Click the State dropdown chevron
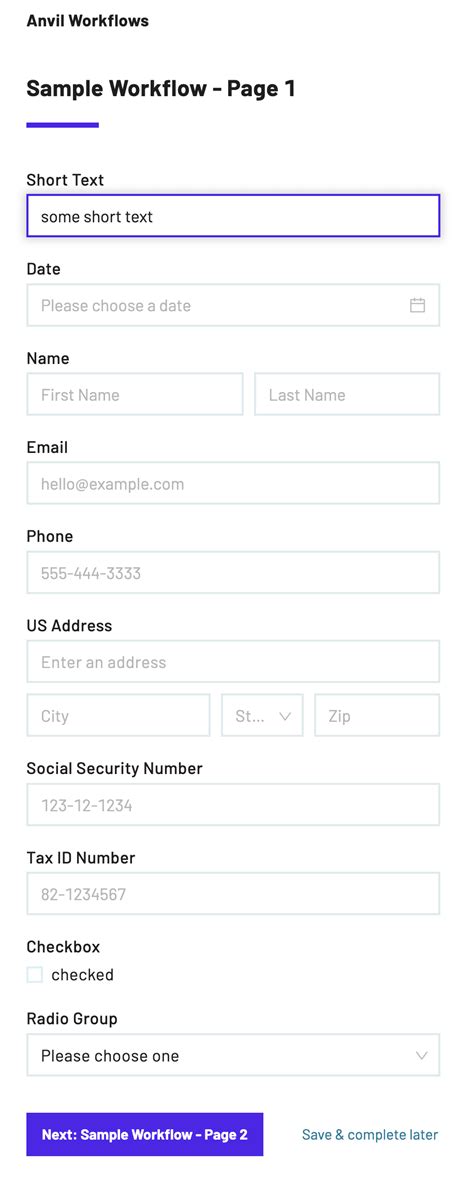The width and height of the screenshot is (474, 1182). coord(285,716)
